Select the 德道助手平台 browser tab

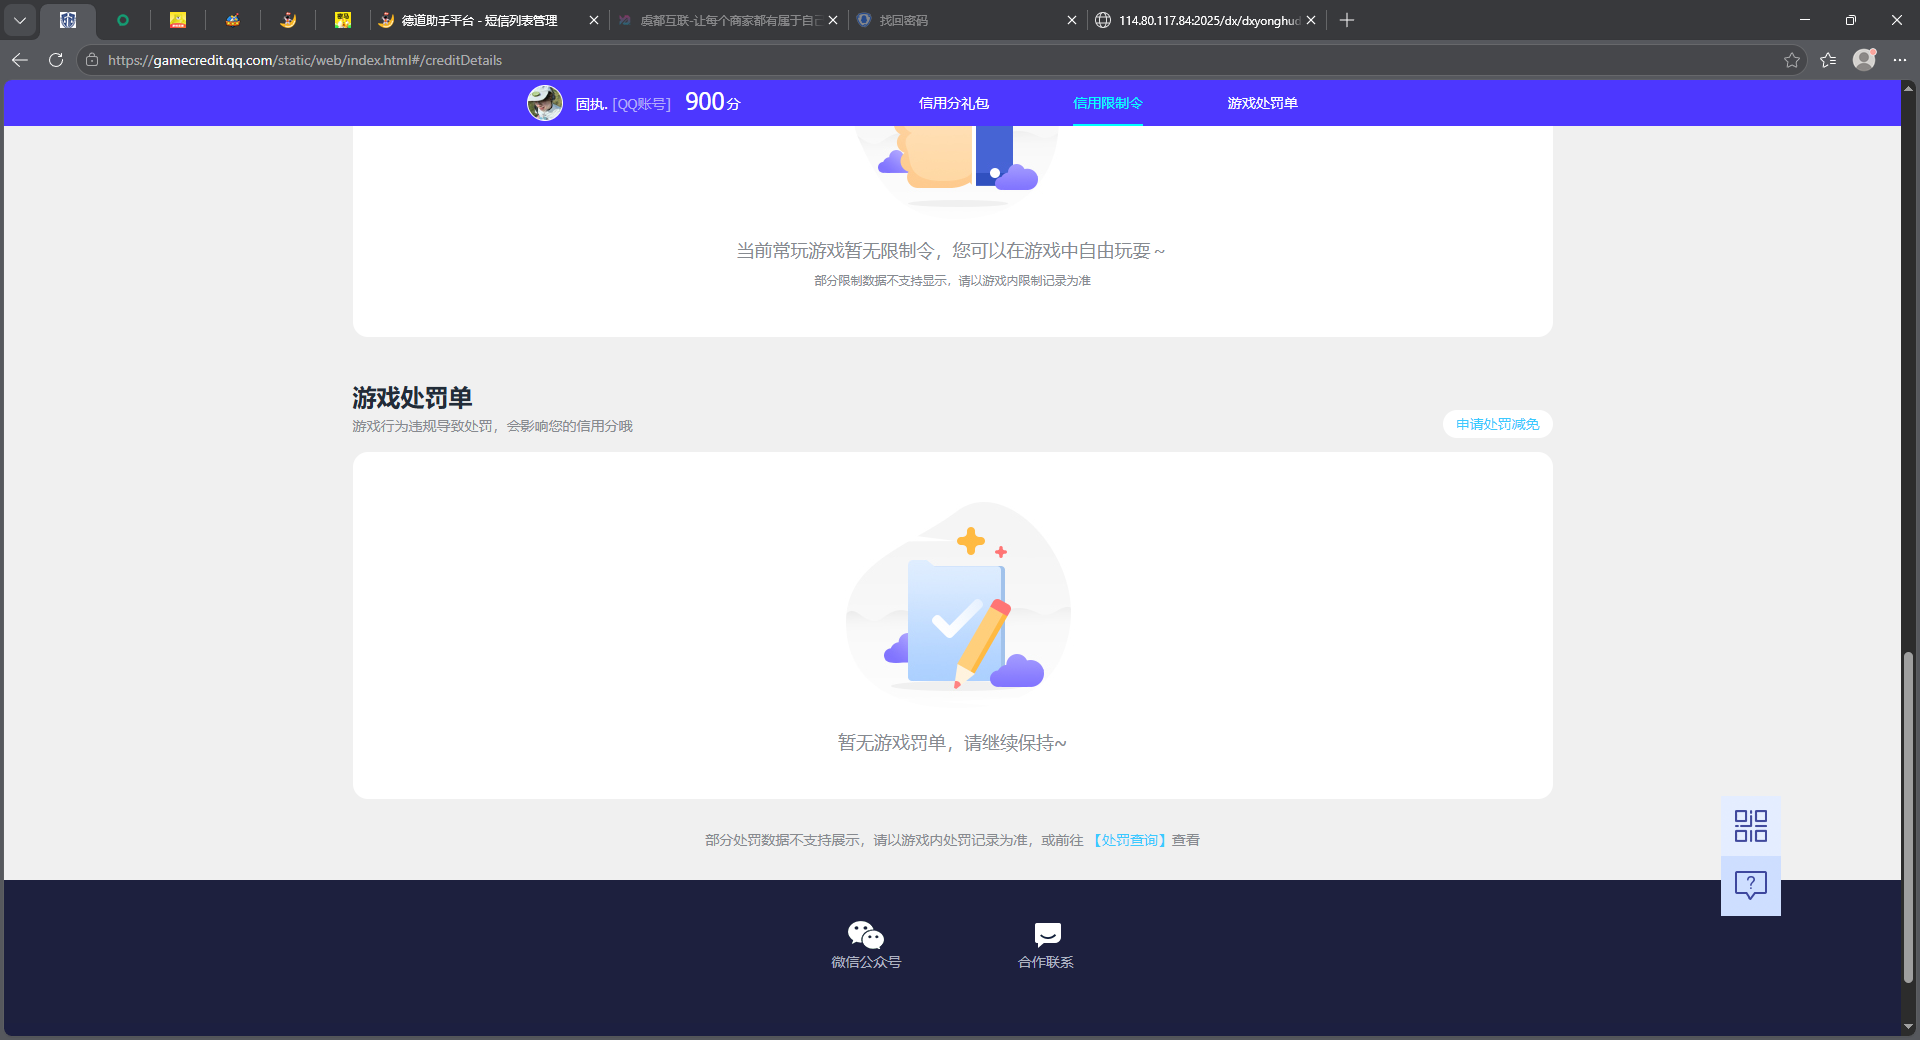click(470, 20)
